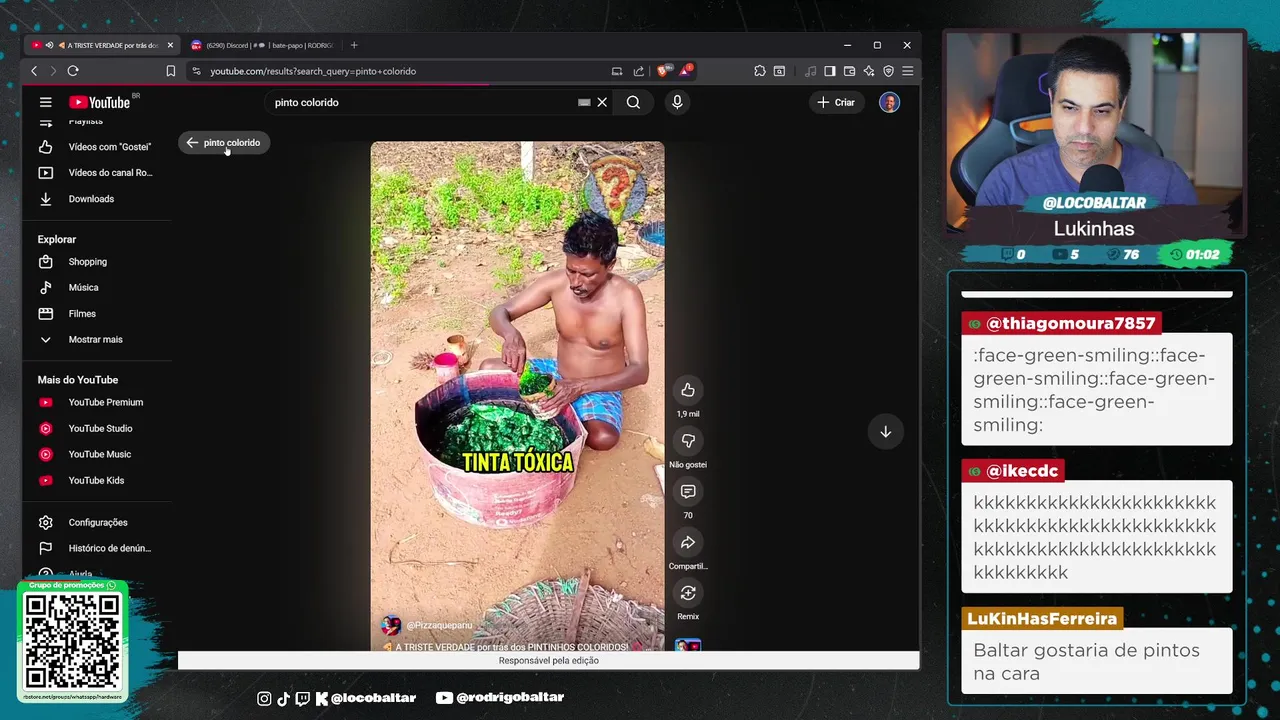The height and width of the screenshot is (720, 1280).
Task: Bookmark this page in the browser toolbar
Action: tap(171, 71)
